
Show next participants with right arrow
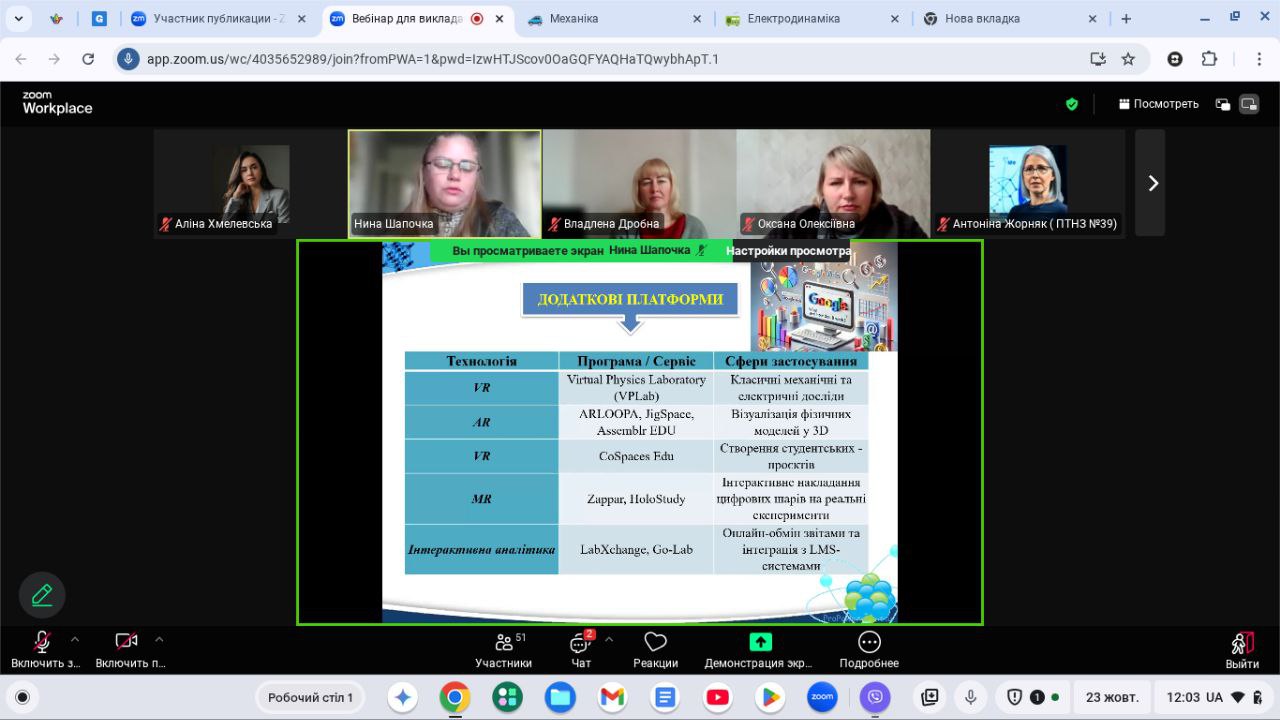(1152, 183)
